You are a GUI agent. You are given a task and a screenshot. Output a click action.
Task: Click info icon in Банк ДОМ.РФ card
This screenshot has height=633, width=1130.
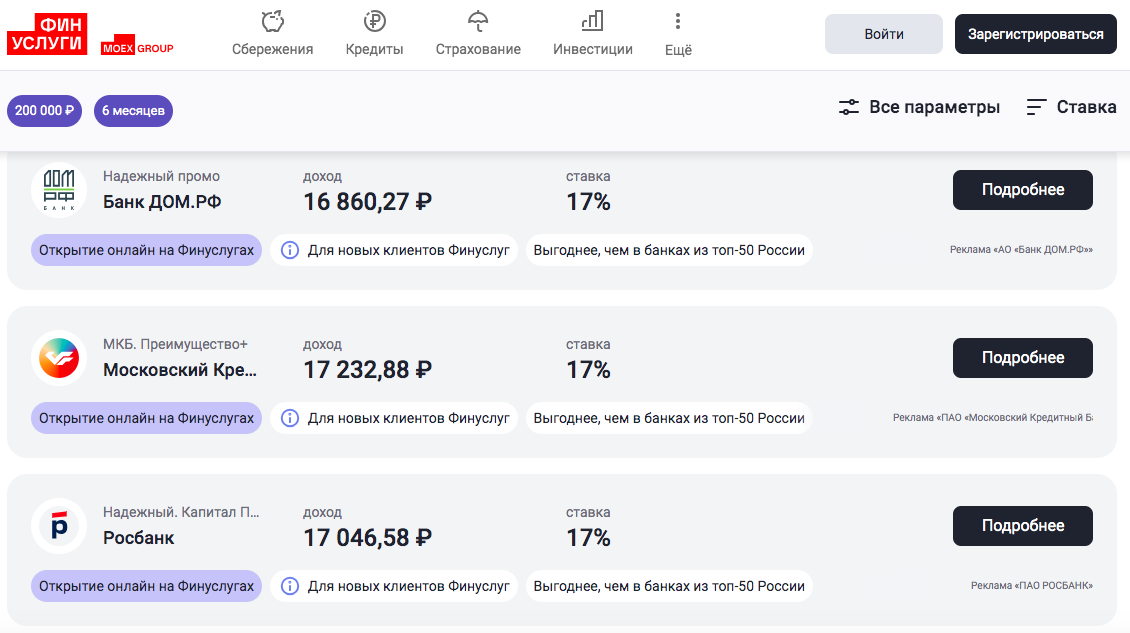(290, 250)
